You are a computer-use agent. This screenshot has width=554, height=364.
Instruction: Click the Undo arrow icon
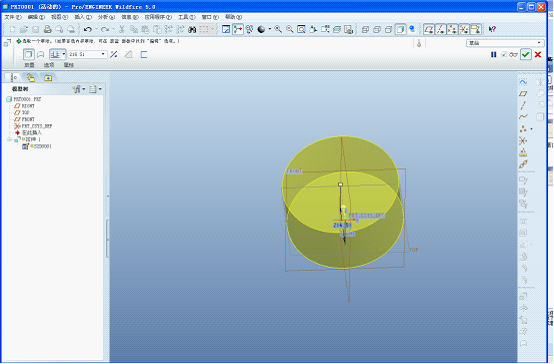tap(88, 29)
